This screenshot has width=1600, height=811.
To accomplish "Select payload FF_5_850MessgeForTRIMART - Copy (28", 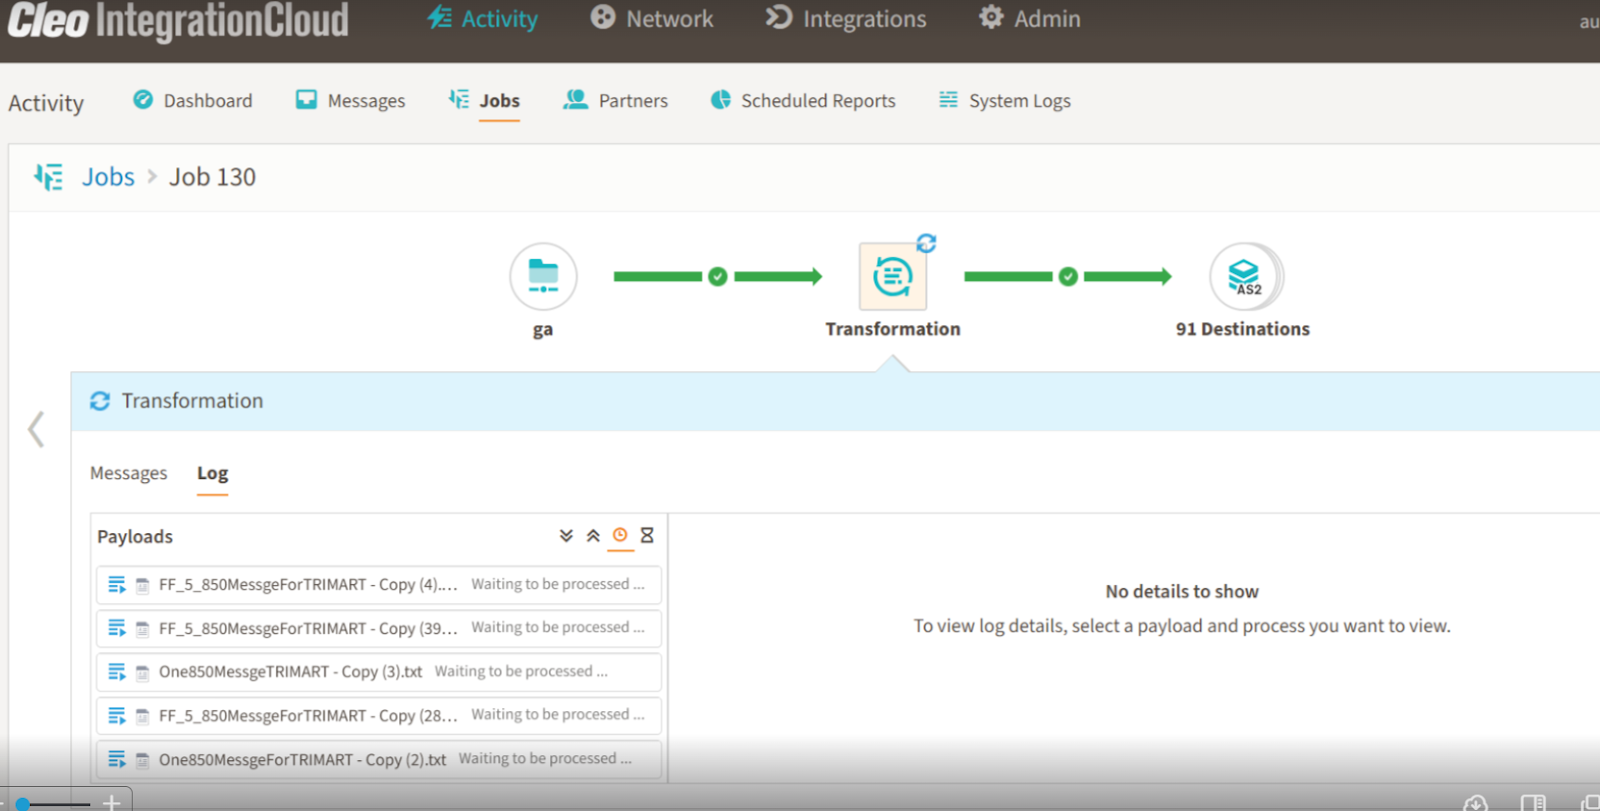I will point(379,716).
